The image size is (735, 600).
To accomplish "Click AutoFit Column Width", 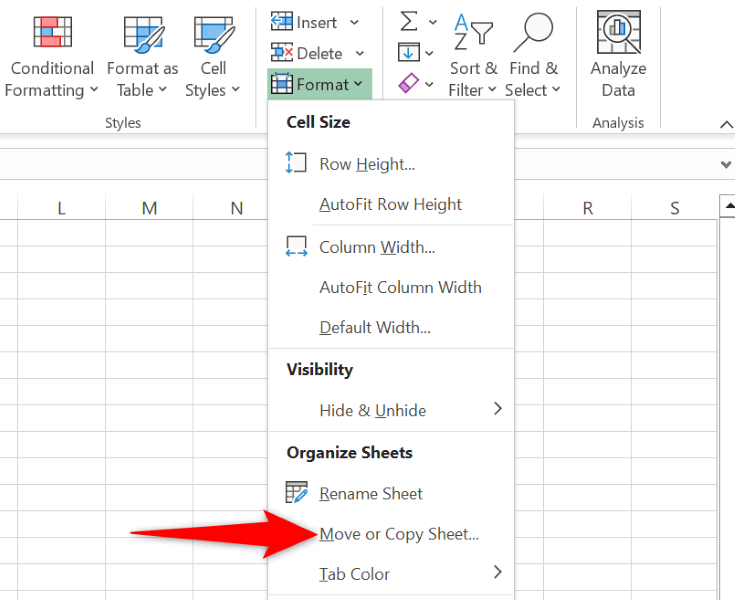I will coord(400,287).
